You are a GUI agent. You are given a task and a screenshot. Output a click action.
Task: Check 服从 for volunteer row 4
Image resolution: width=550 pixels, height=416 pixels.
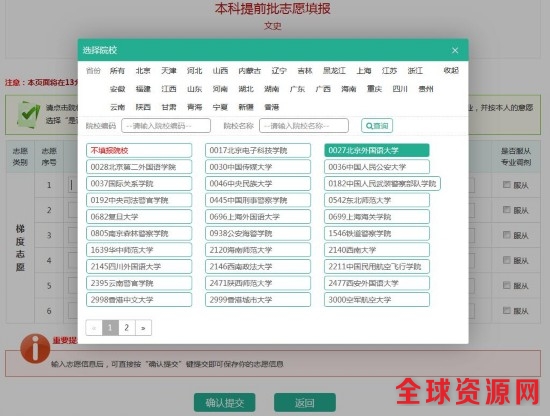(506, 260)
